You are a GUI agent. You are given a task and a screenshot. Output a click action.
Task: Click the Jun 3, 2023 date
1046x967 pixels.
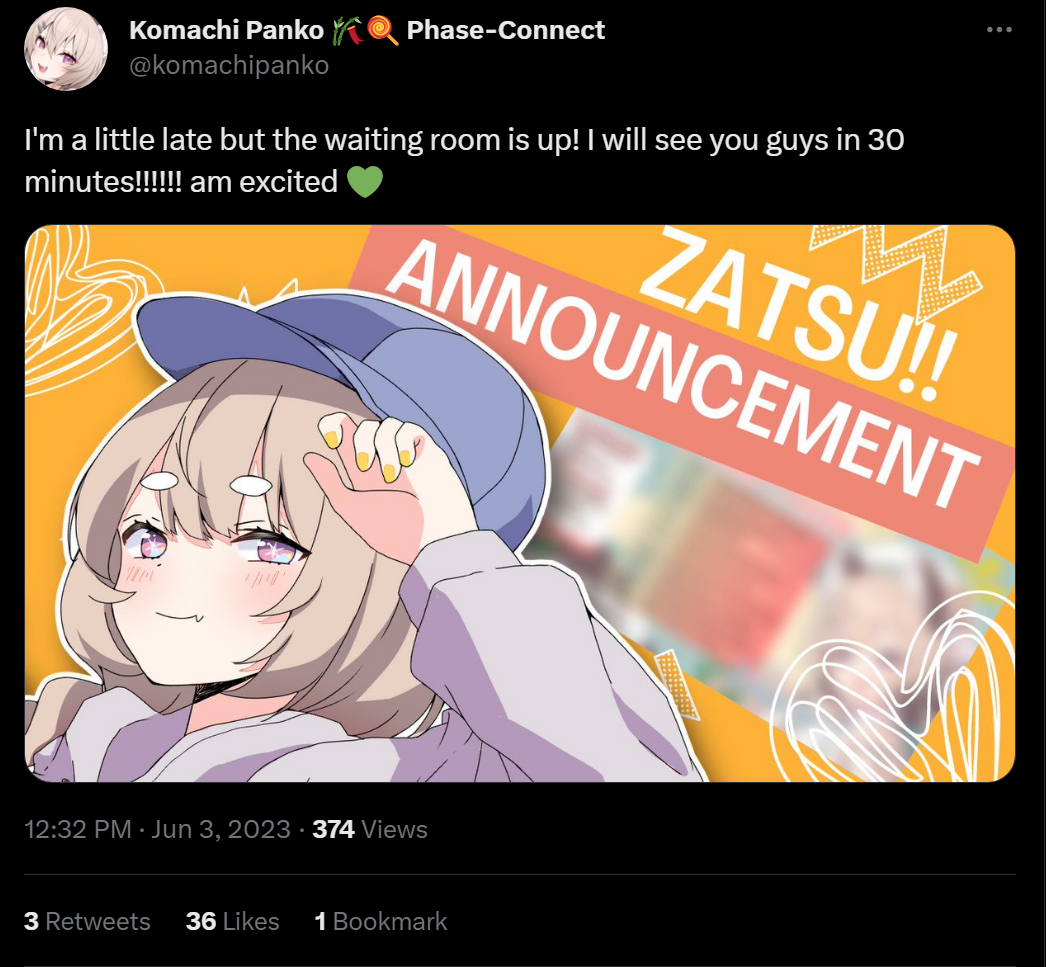(x=221, y=829)
